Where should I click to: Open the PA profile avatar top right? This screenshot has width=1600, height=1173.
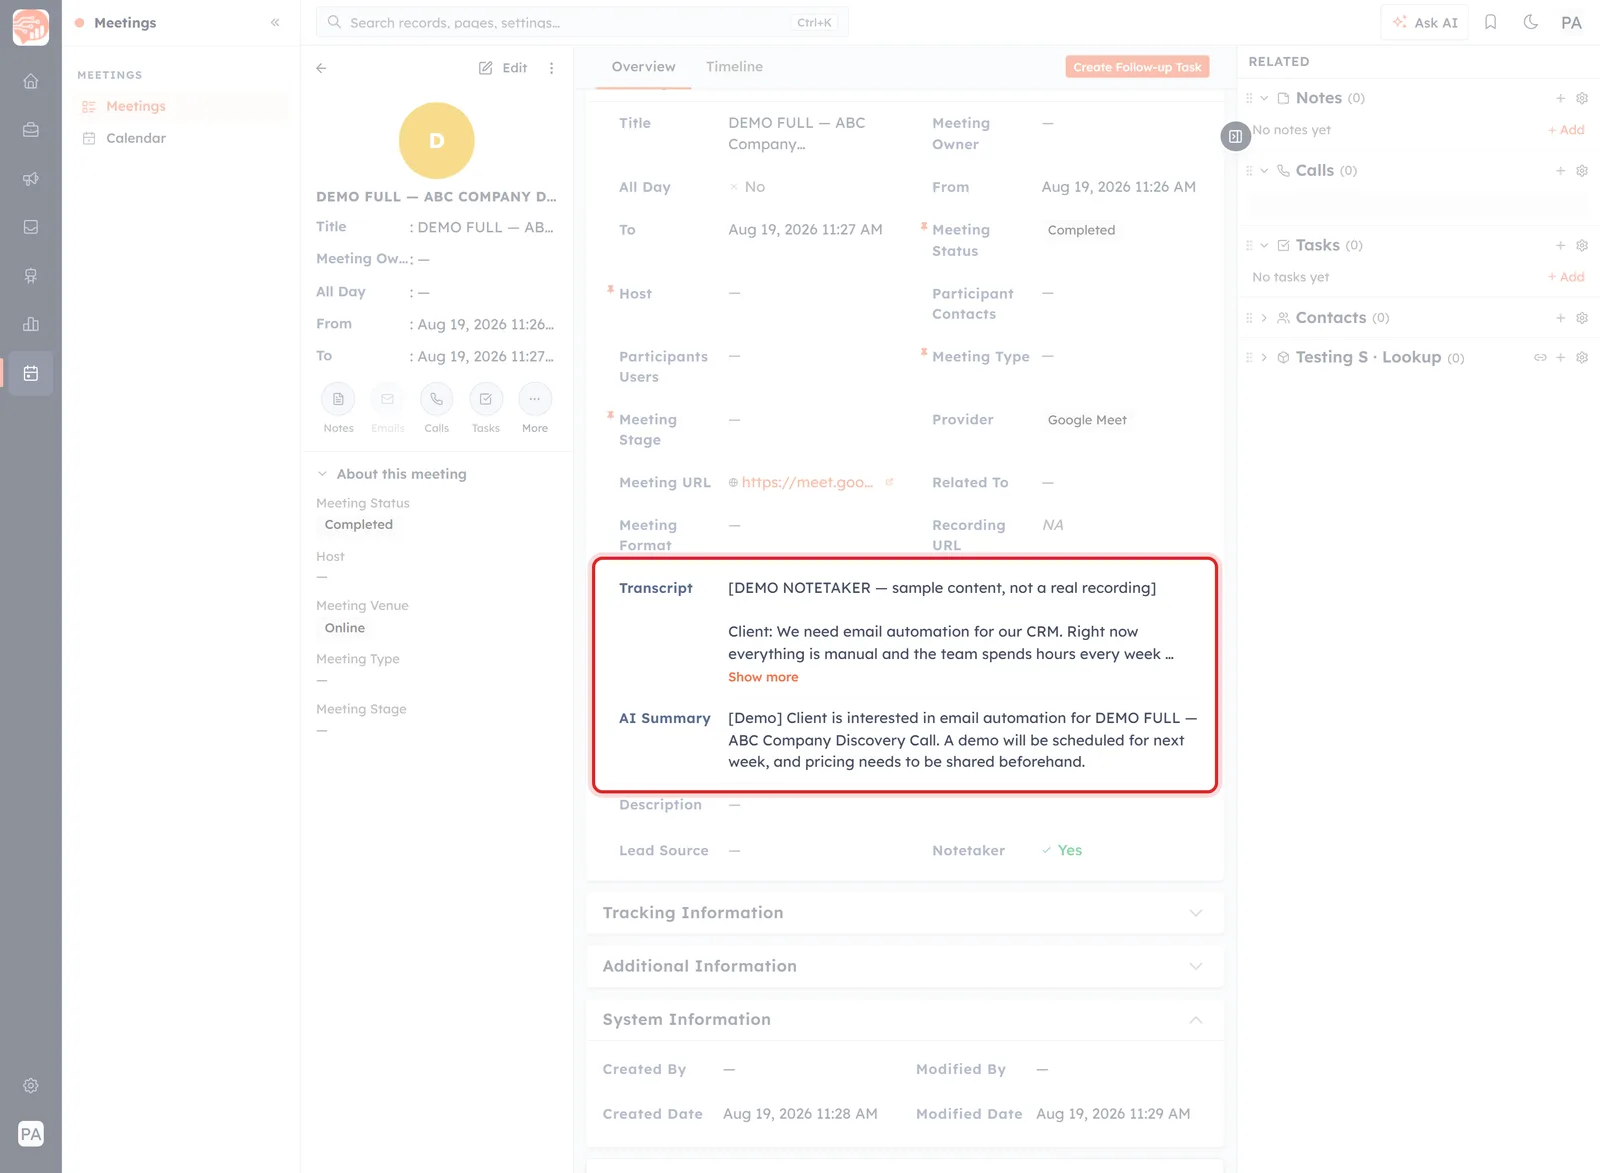click(1572, 22)
